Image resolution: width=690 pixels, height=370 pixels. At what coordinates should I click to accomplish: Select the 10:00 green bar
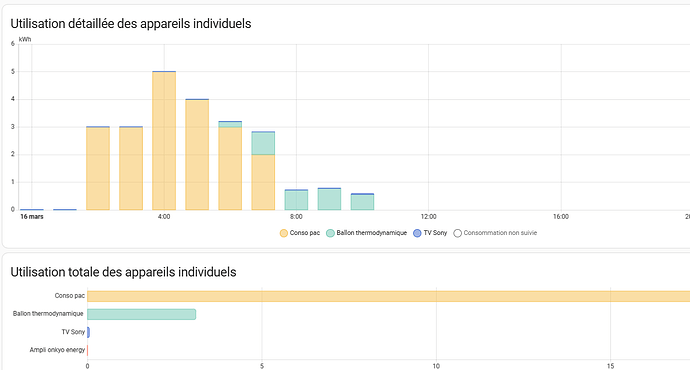pos(363,202)
